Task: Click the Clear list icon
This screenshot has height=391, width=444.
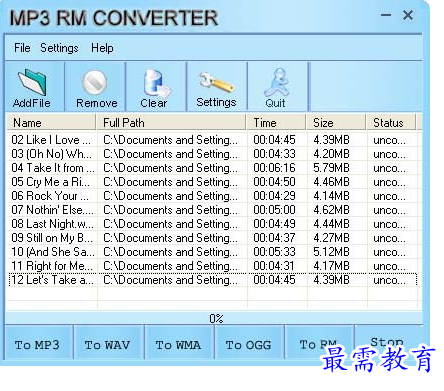Action: (x=157, y=82)
